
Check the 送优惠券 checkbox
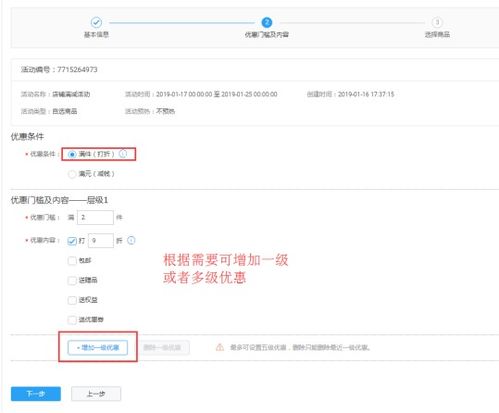pos(72,320)
